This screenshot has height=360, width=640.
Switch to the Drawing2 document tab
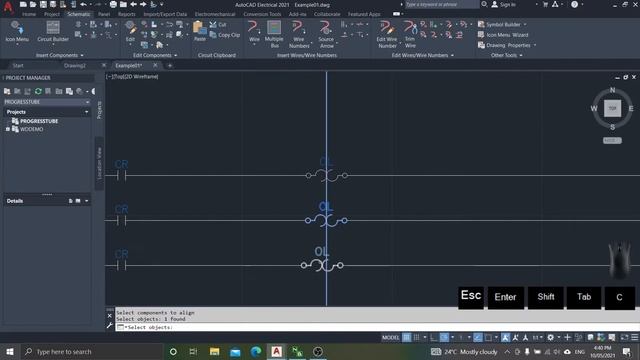[75, 65]
